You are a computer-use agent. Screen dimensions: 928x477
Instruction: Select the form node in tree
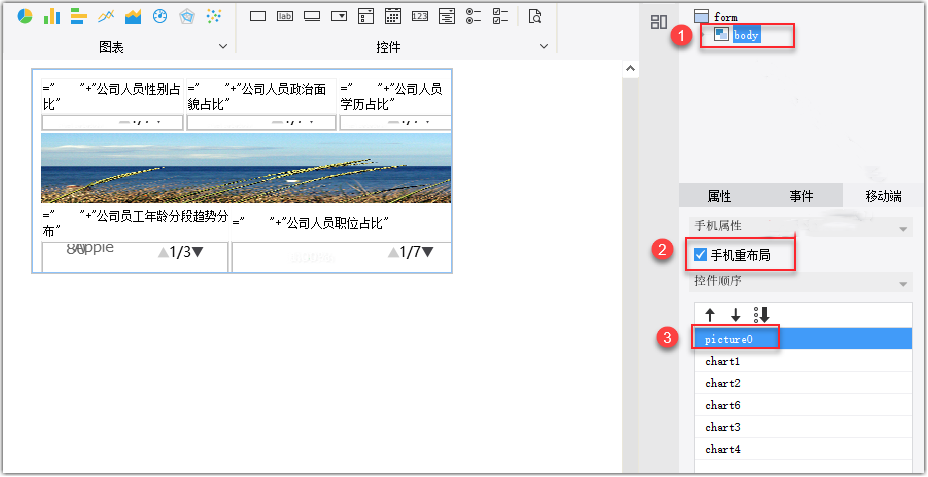coord(725,17)
